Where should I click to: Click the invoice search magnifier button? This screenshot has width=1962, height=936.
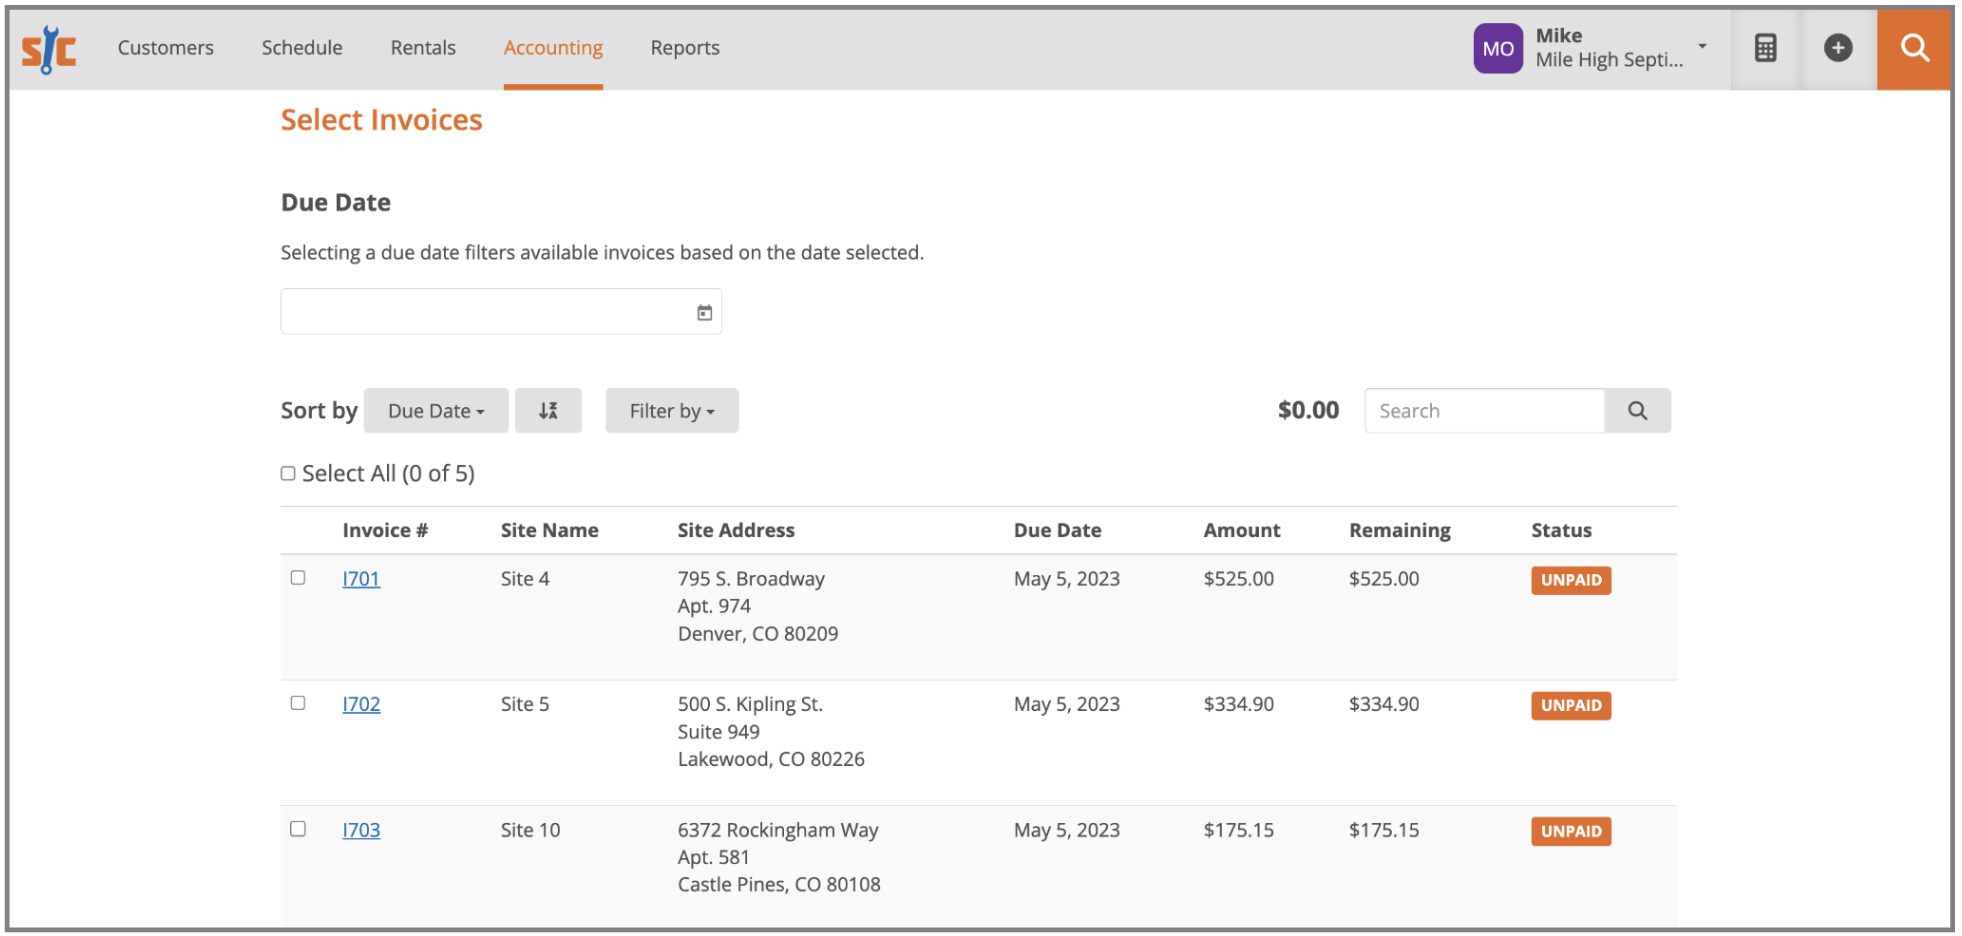[x=1637, y=411]
